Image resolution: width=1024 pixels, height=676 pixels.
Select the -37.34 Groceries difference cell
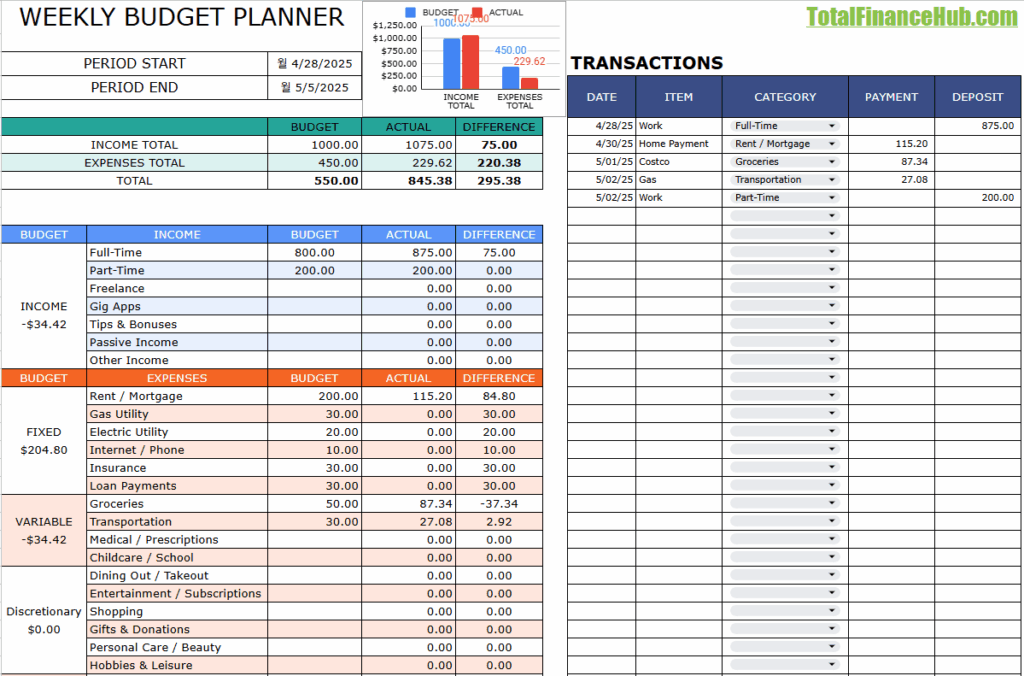499,504
